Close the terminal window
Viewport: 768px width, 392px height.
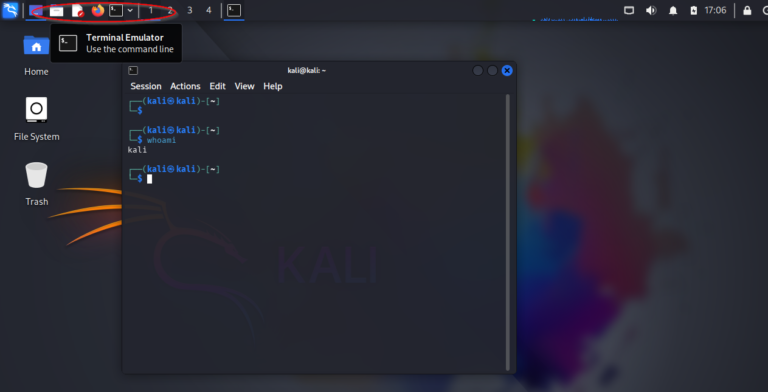click(x=507, y=71)
